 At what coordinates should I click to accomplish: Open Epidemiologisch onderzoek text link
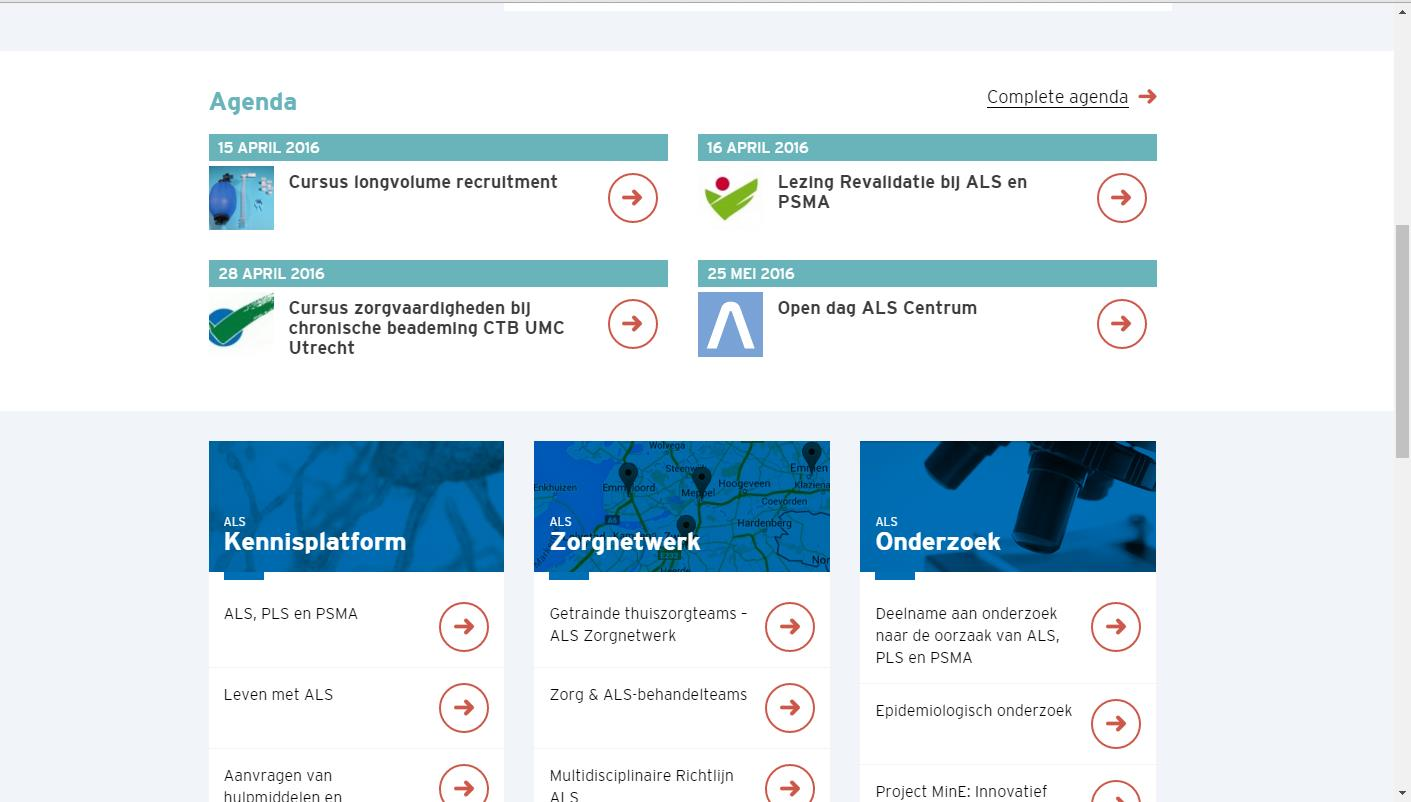[x=974, y=711]
